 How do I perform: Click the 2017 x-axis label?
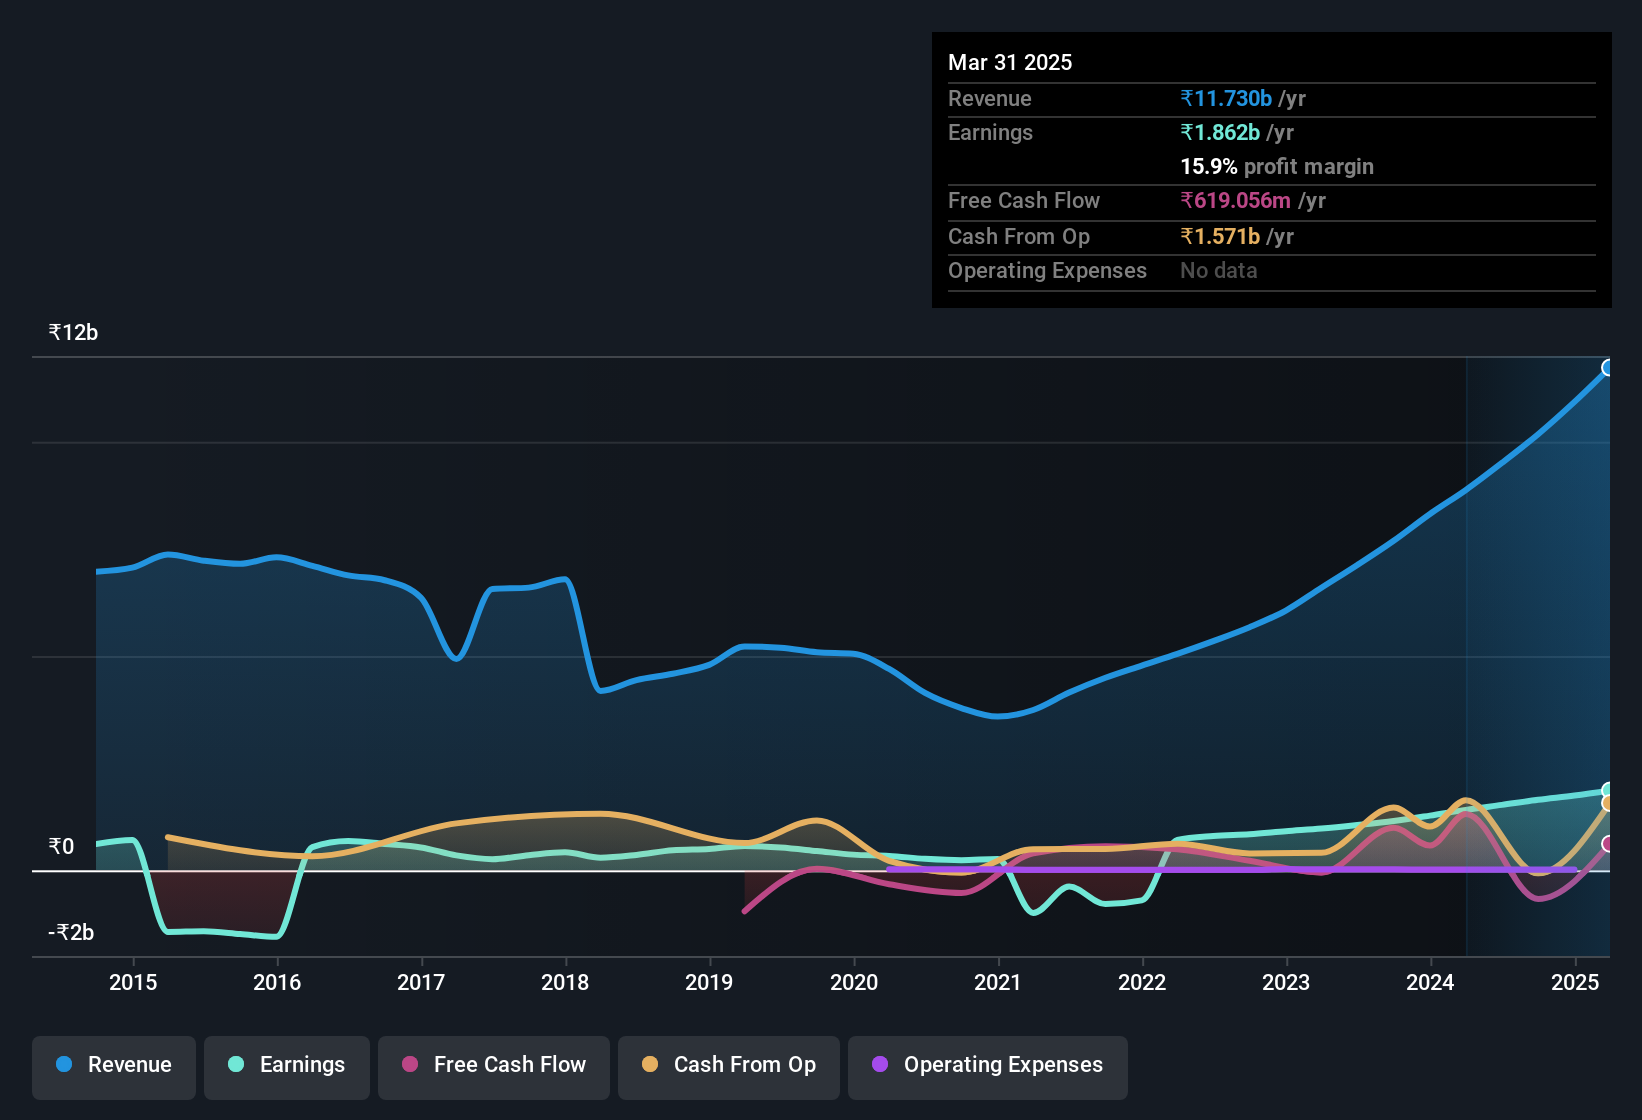coord(421,982)
